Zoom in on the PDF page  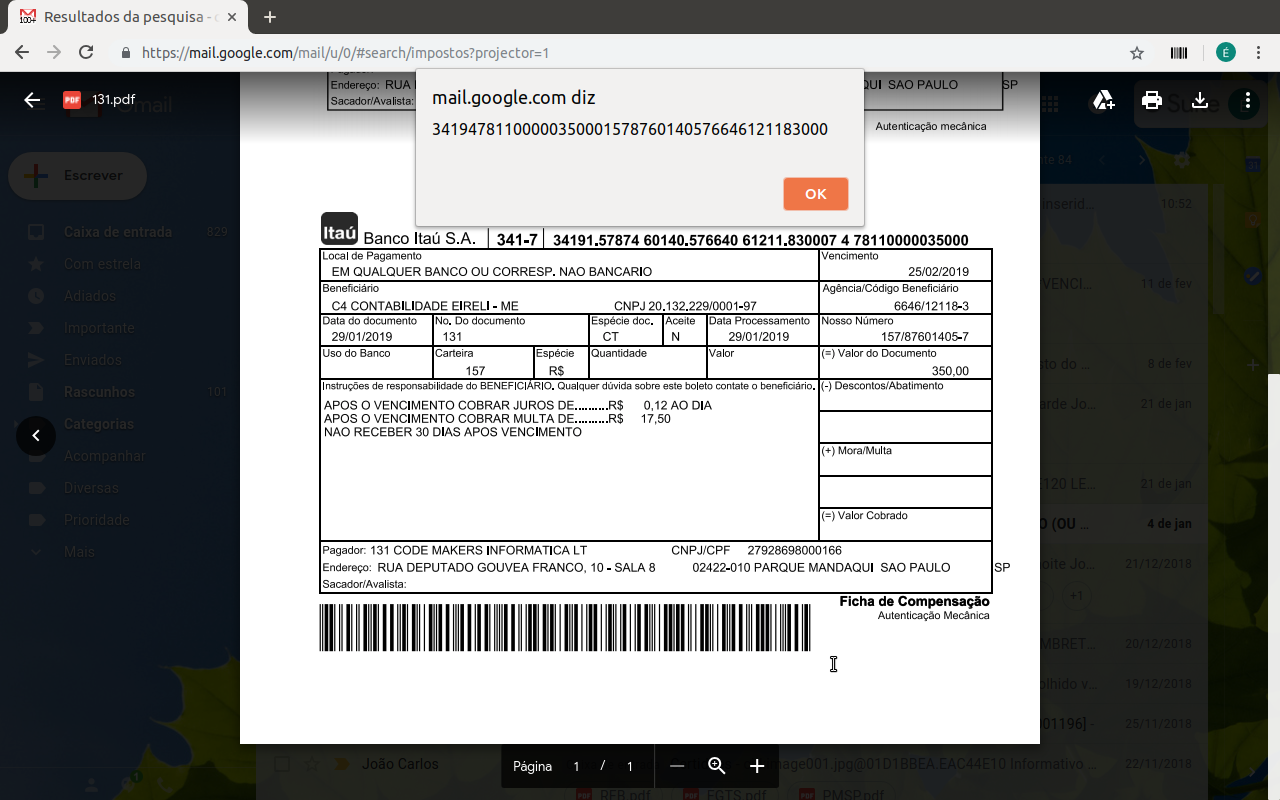click(x=757, y=766)
